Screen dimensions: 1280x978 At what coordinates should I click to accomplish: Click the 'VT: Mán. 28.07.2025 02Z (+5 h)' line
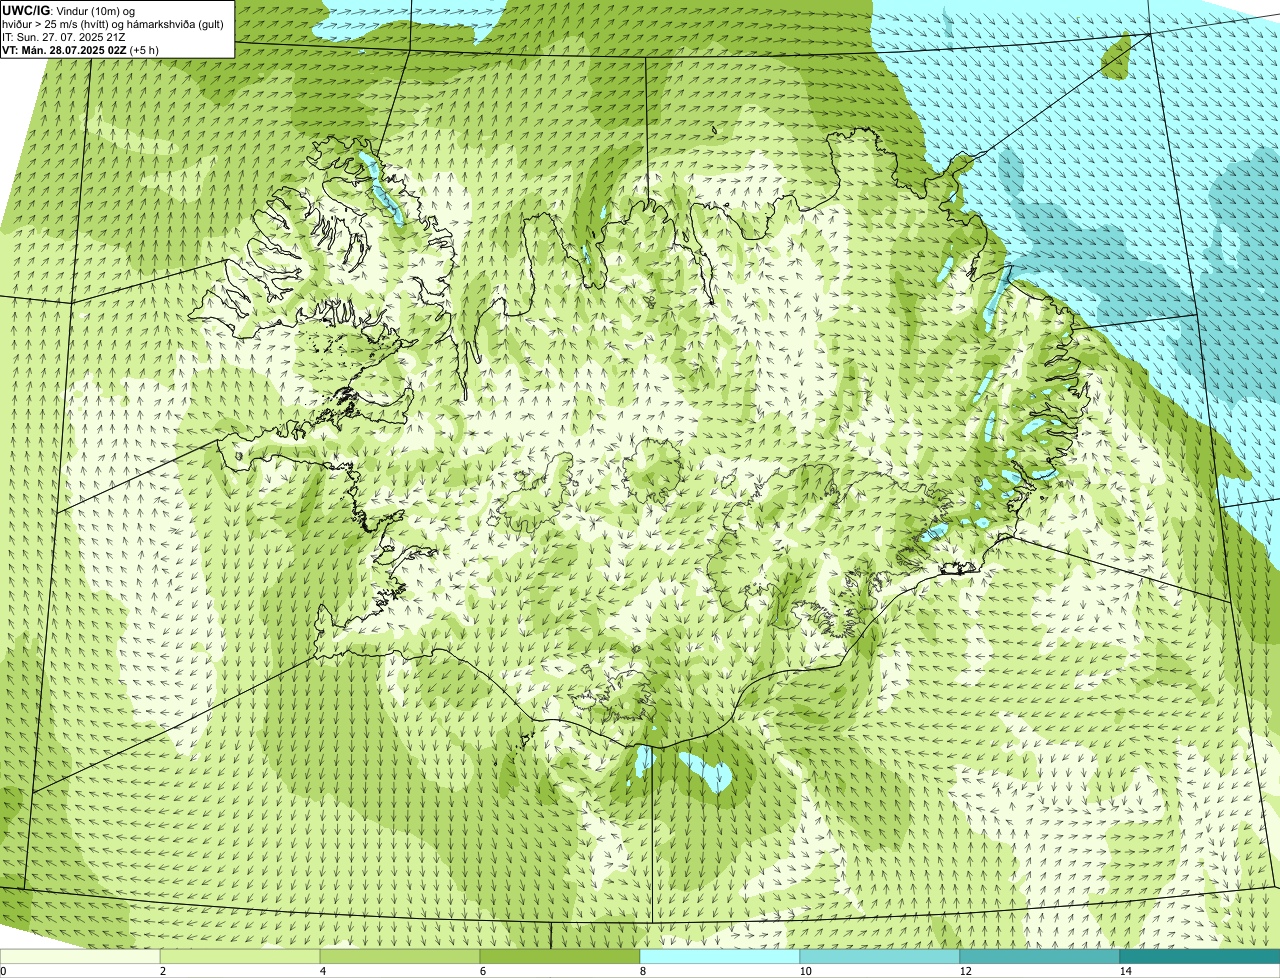pyautogui.click(x=80, y=49)
